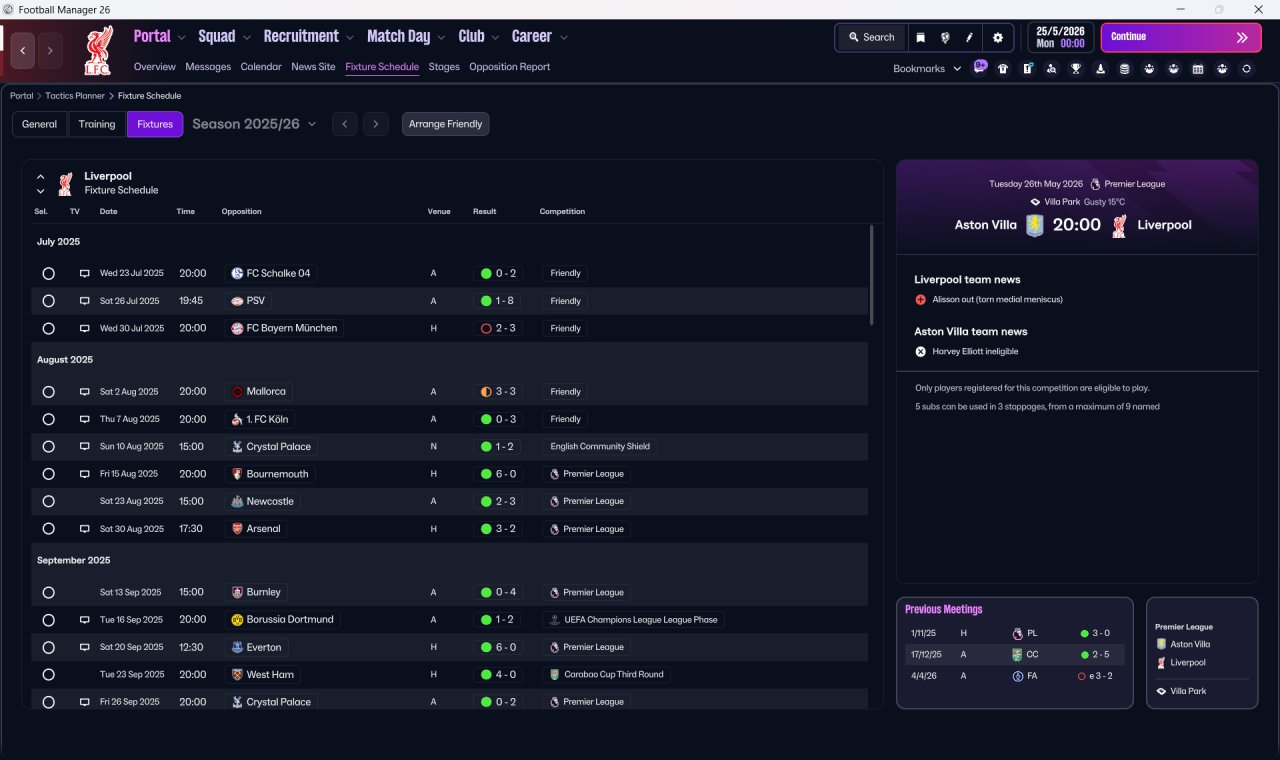The width and height of the screenshot is (1280, 760).
Task: Open the Messages tab
Action: [208, 67]
